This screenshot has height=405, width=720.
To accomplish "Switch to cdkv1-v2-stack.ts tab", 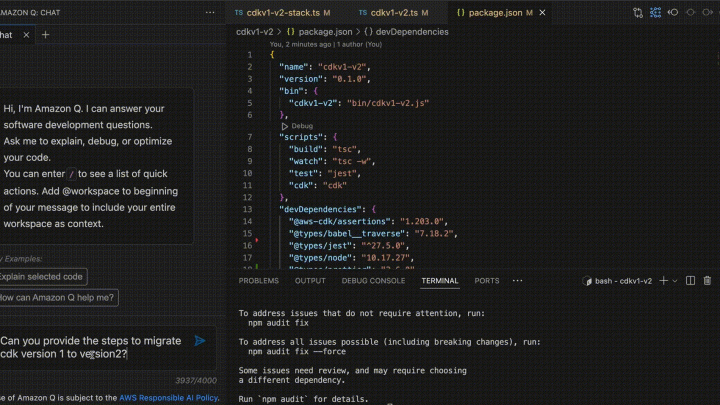I will coord(283,13).
